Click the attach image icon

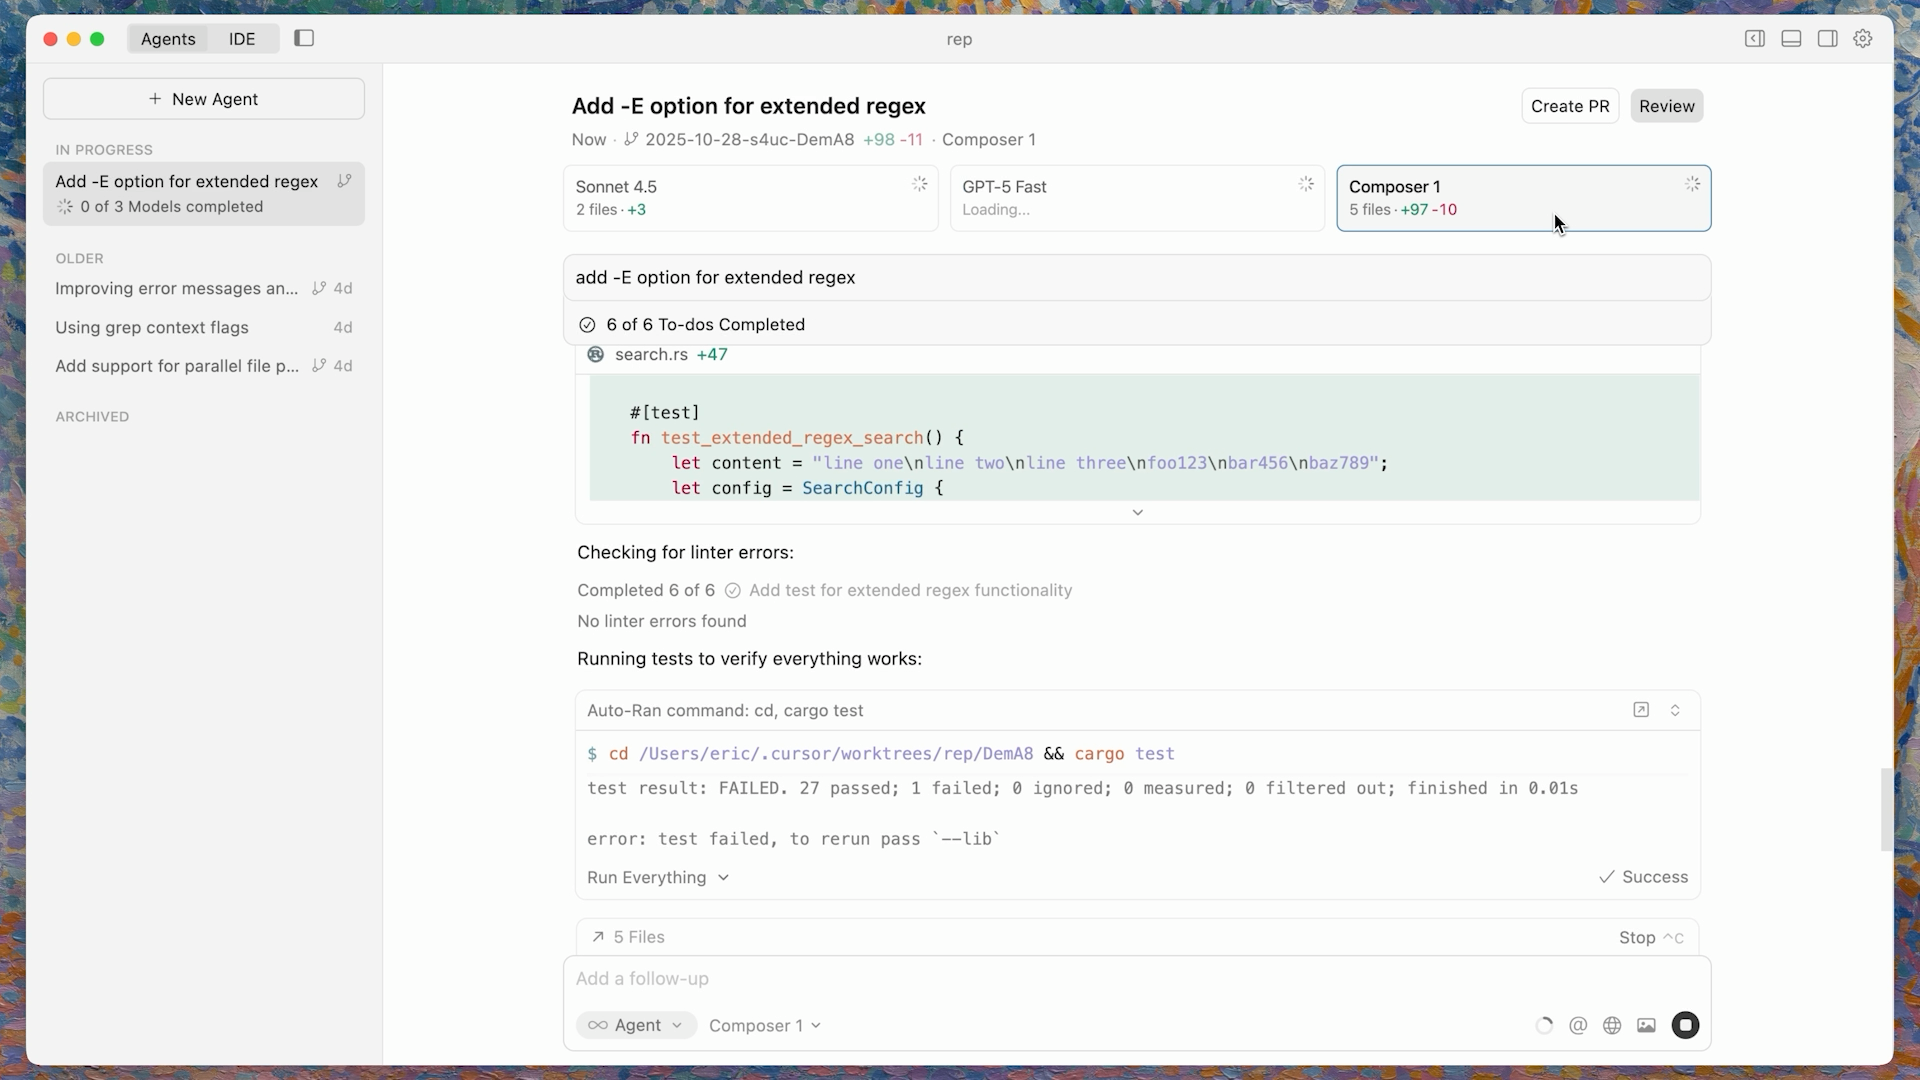tap(1646, 1025)
